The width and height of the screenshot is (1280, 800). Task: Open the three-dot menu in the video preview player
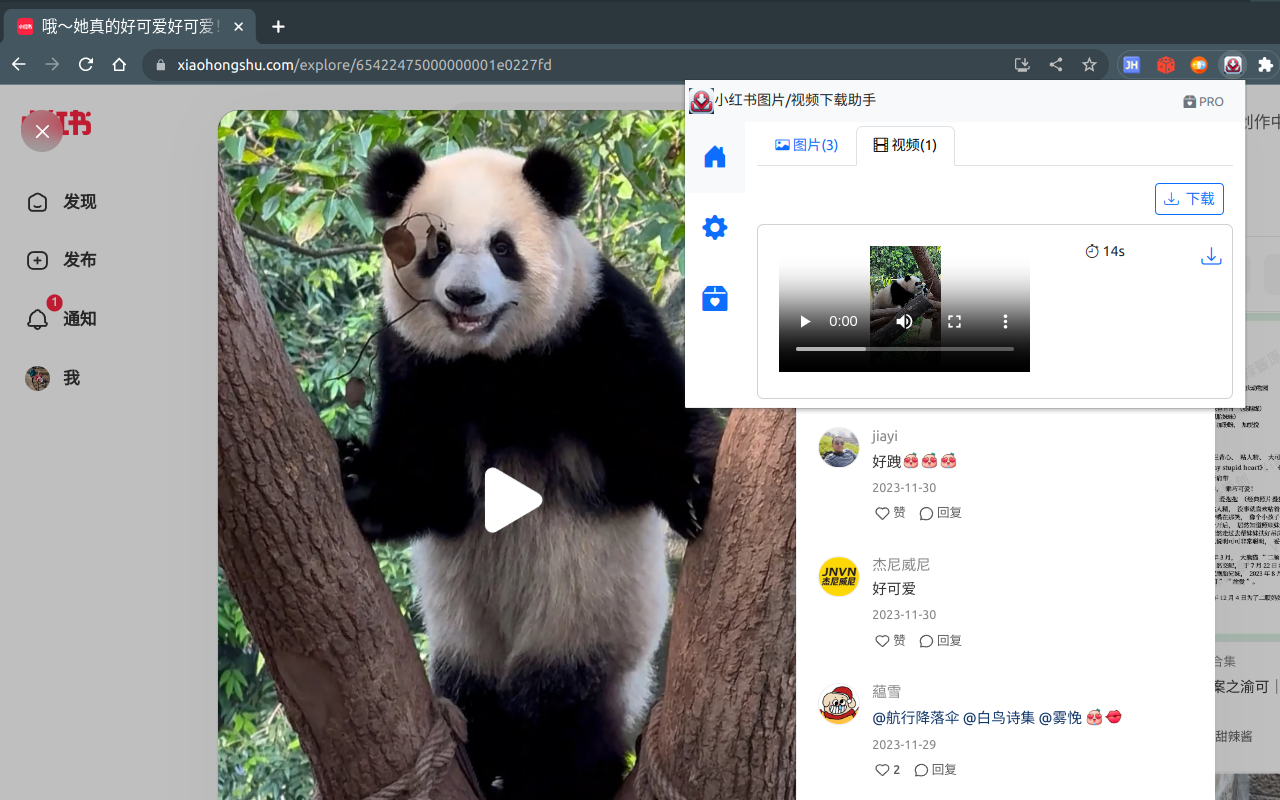(1005, 321)
